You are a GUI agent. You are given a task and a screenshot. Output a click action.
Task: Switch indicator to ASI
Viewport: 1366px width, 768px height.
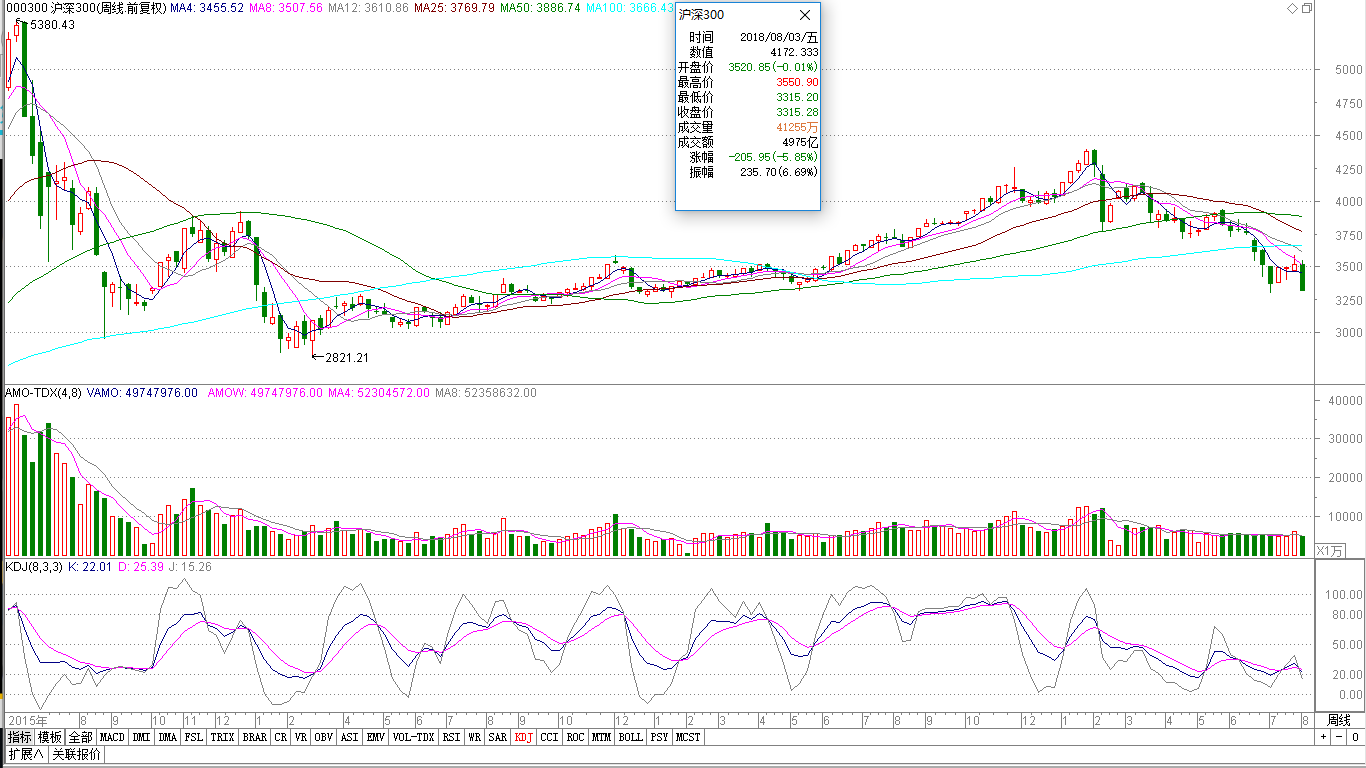coord(350,738)
